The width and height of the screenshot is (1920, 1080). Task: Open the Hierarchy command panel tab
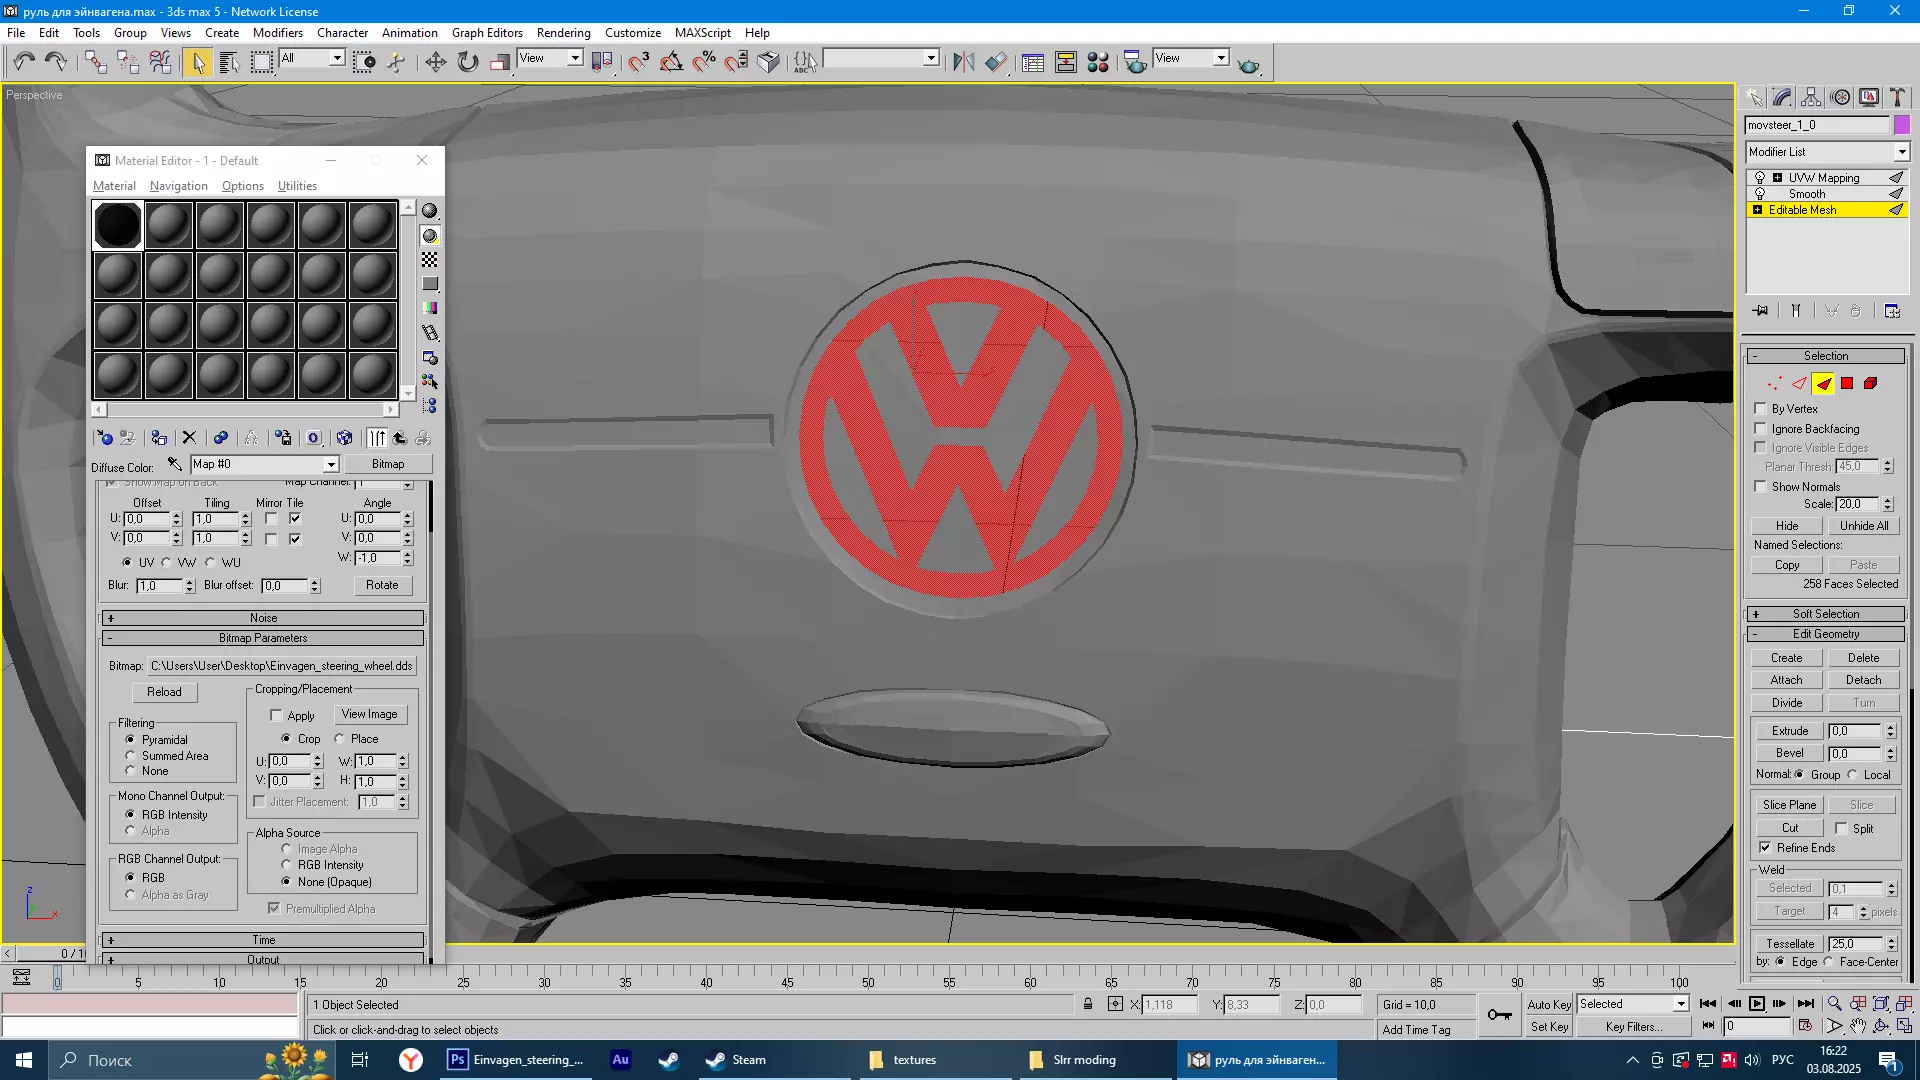[x=1811, y=97]
